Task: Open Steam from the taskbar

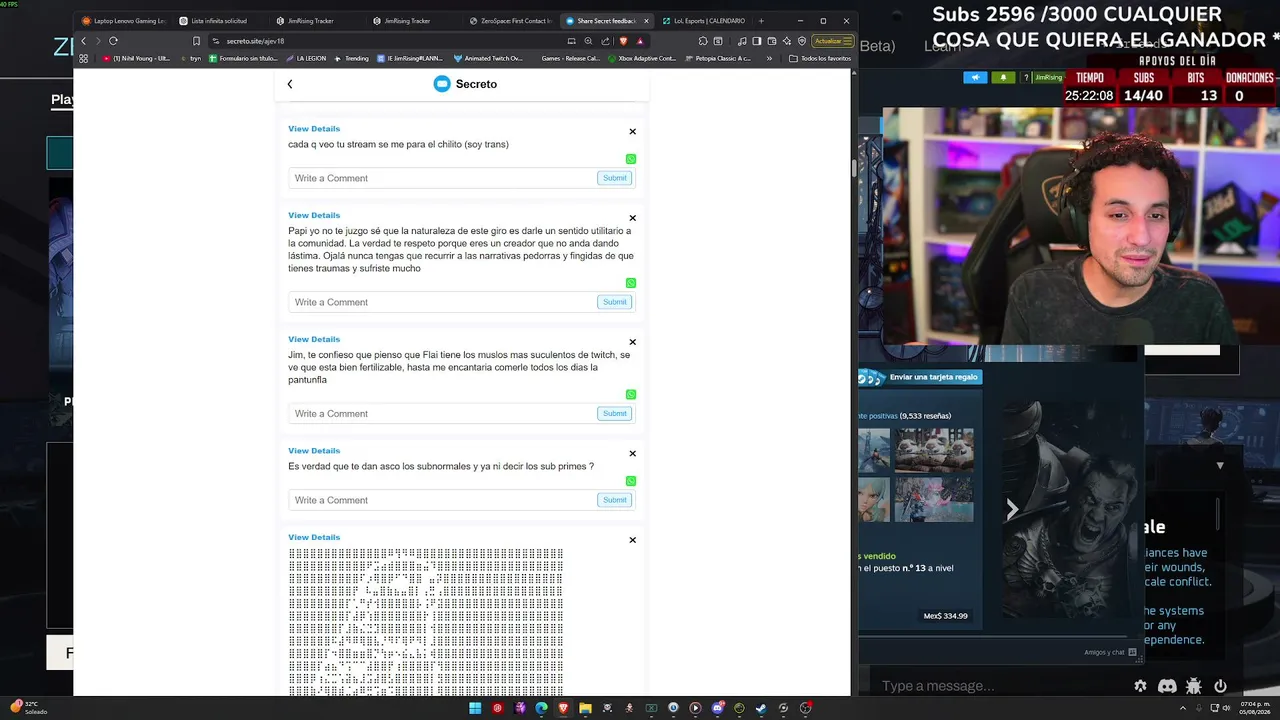Action: (x=761, y=708)
